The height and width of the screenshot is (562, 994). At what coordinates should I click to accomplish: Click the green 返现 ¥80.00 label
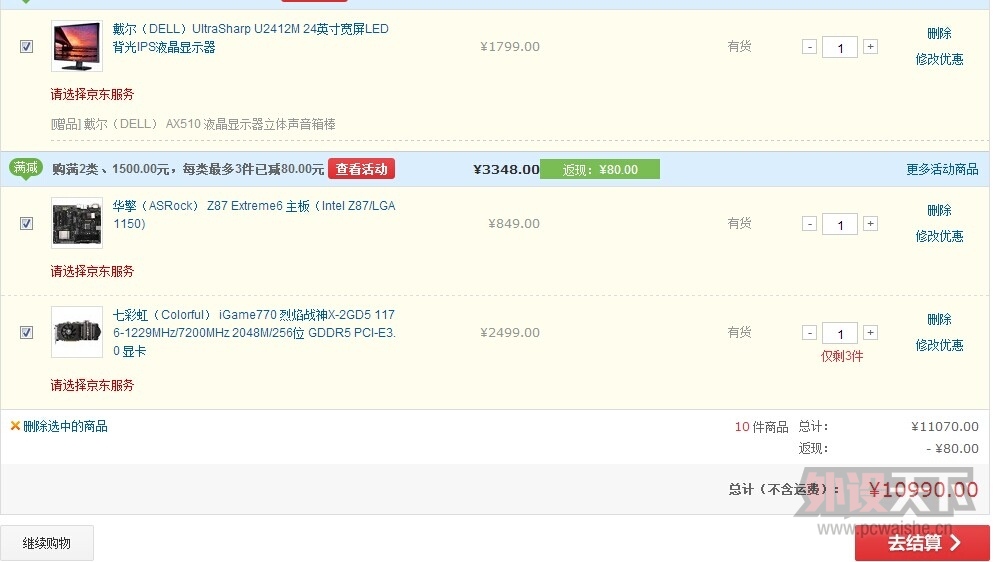600,169
